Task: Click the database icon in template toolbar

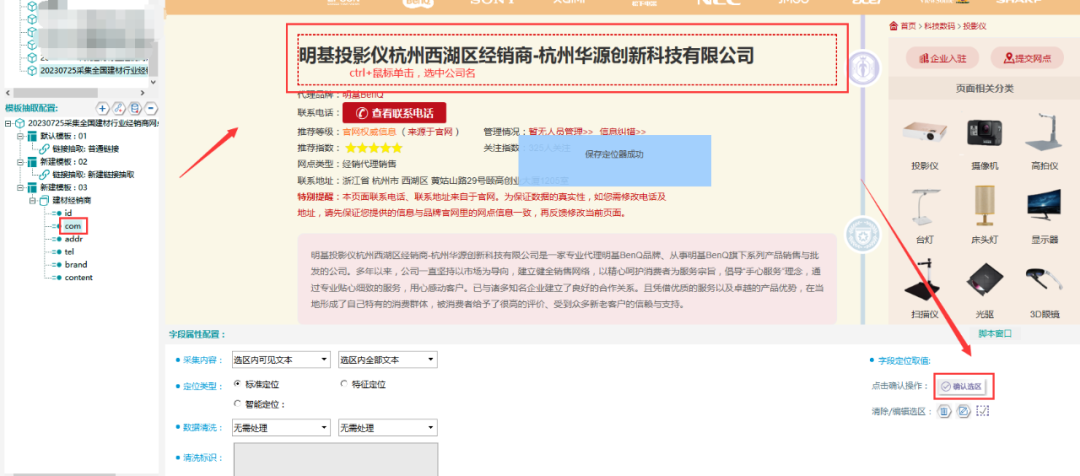Action: coord(136,108)
